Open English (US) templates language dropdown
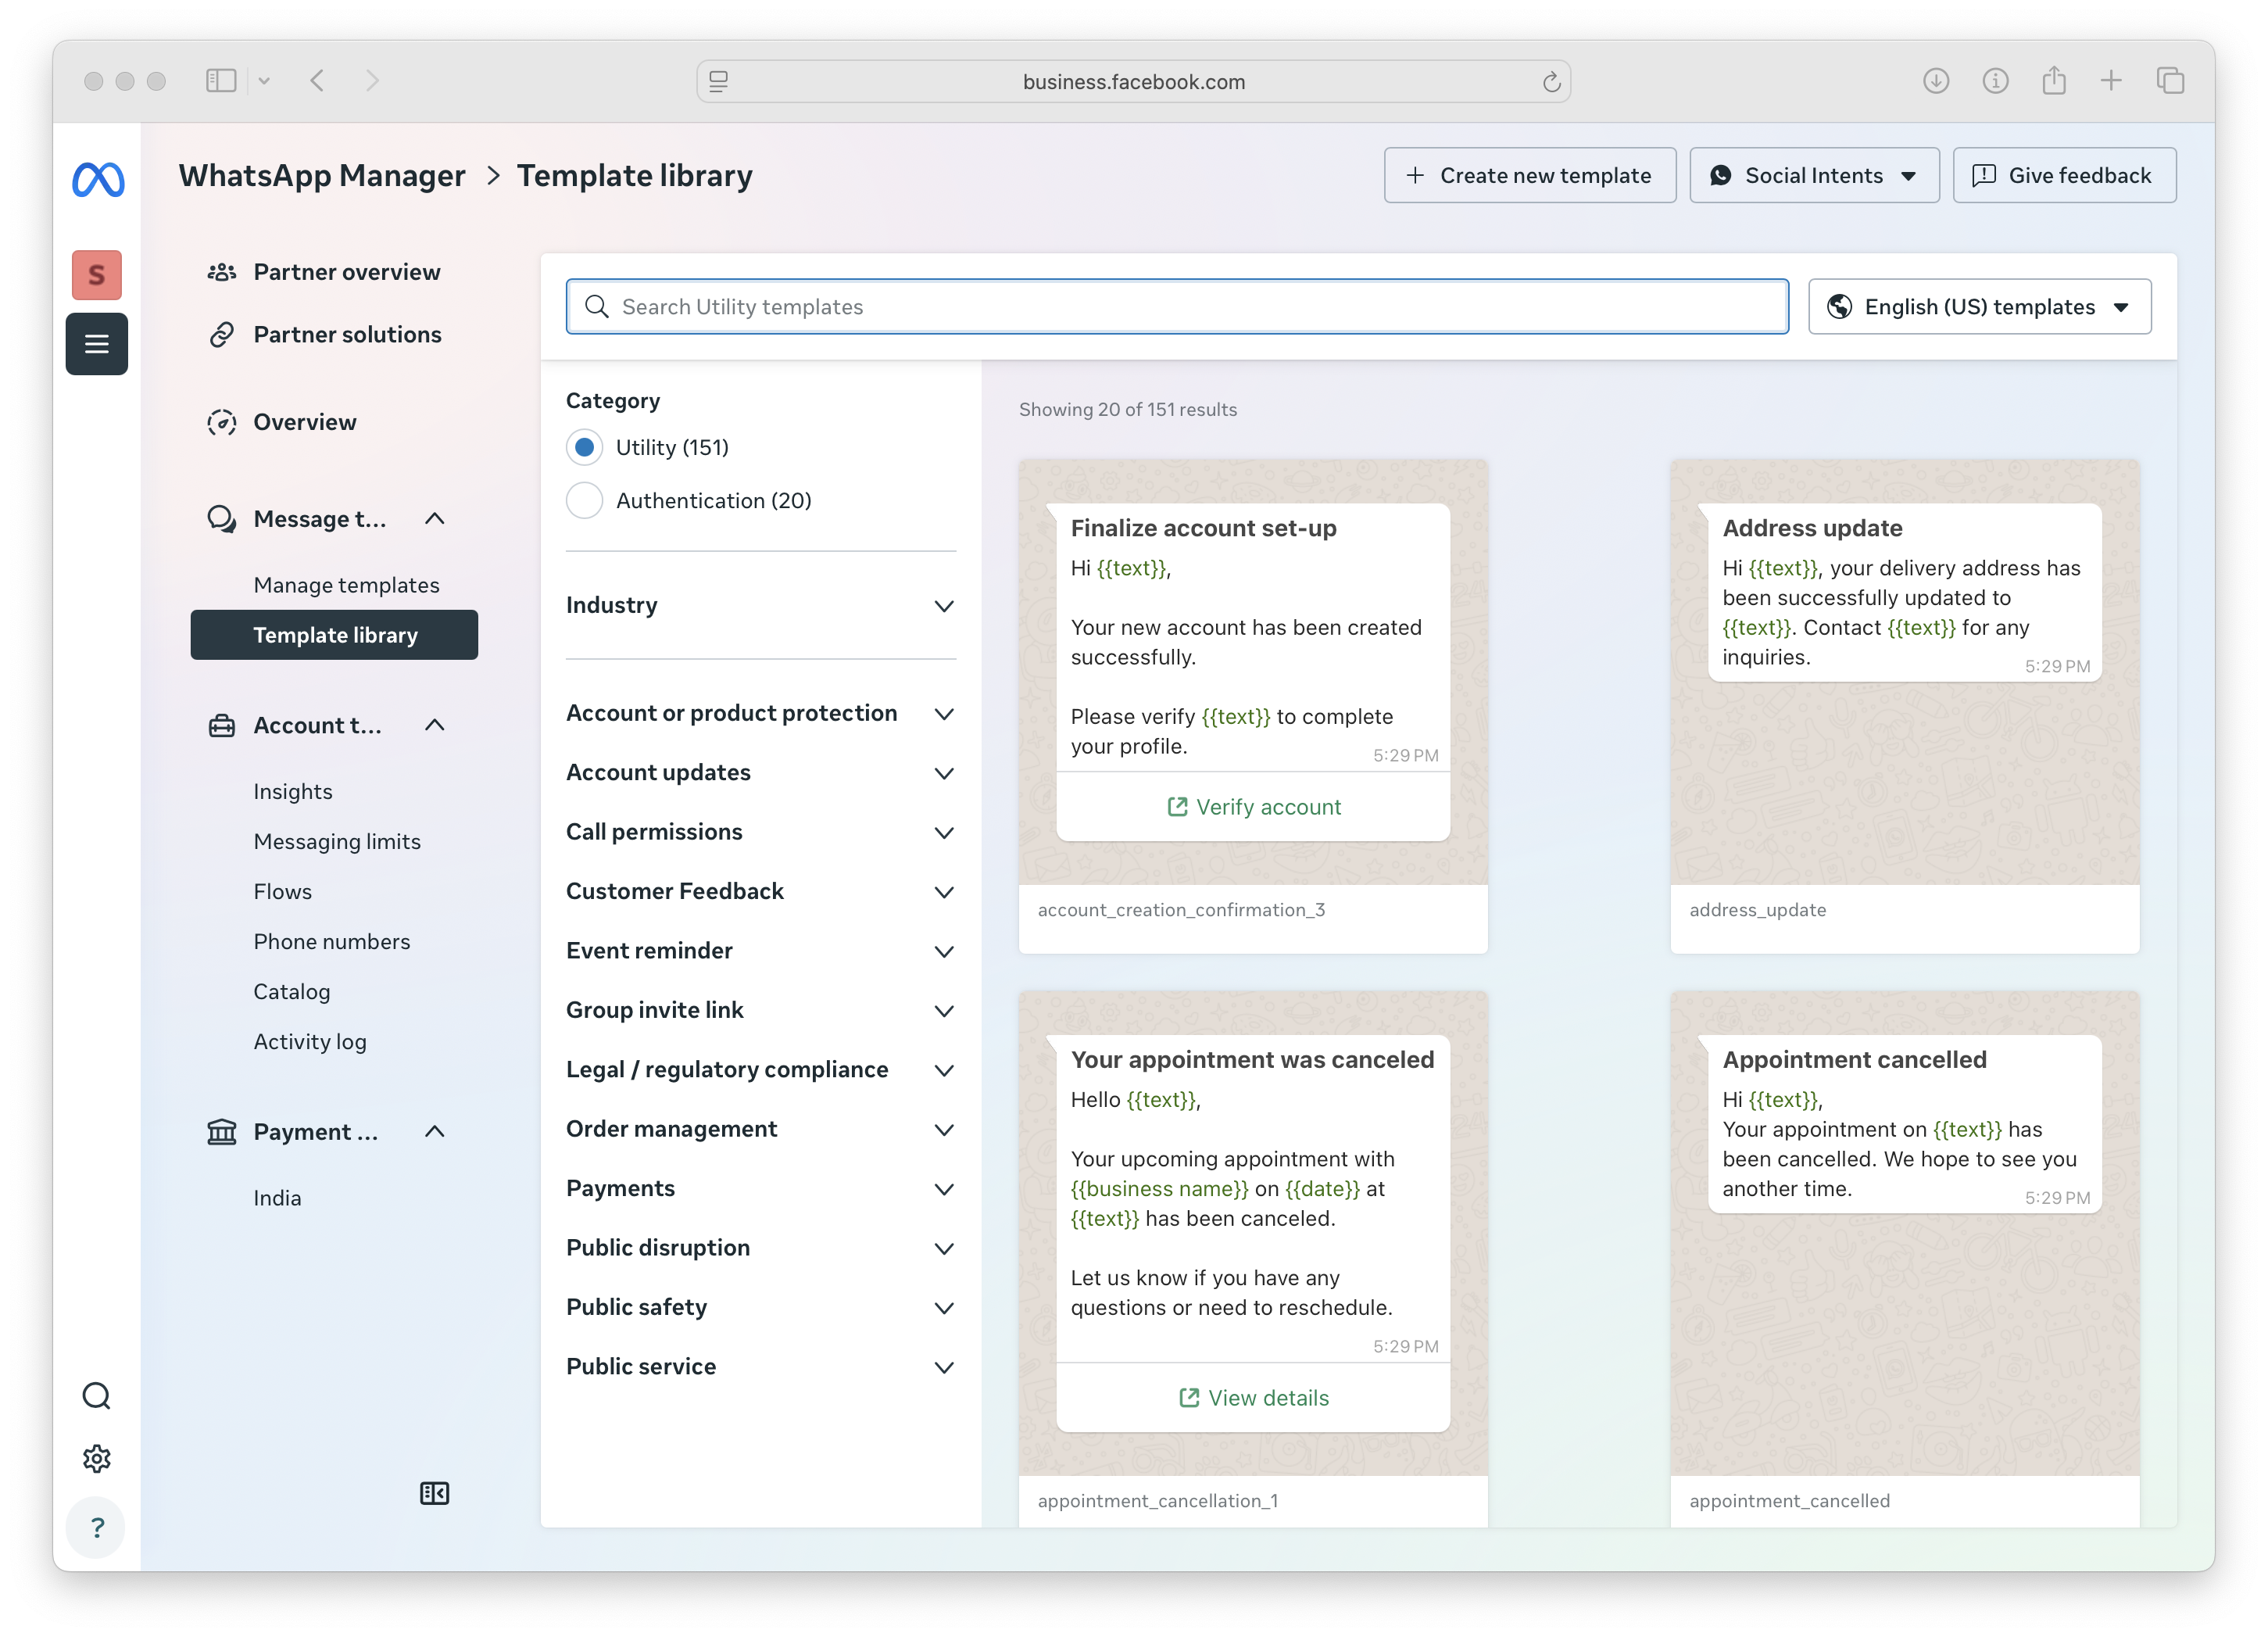 1979,307
